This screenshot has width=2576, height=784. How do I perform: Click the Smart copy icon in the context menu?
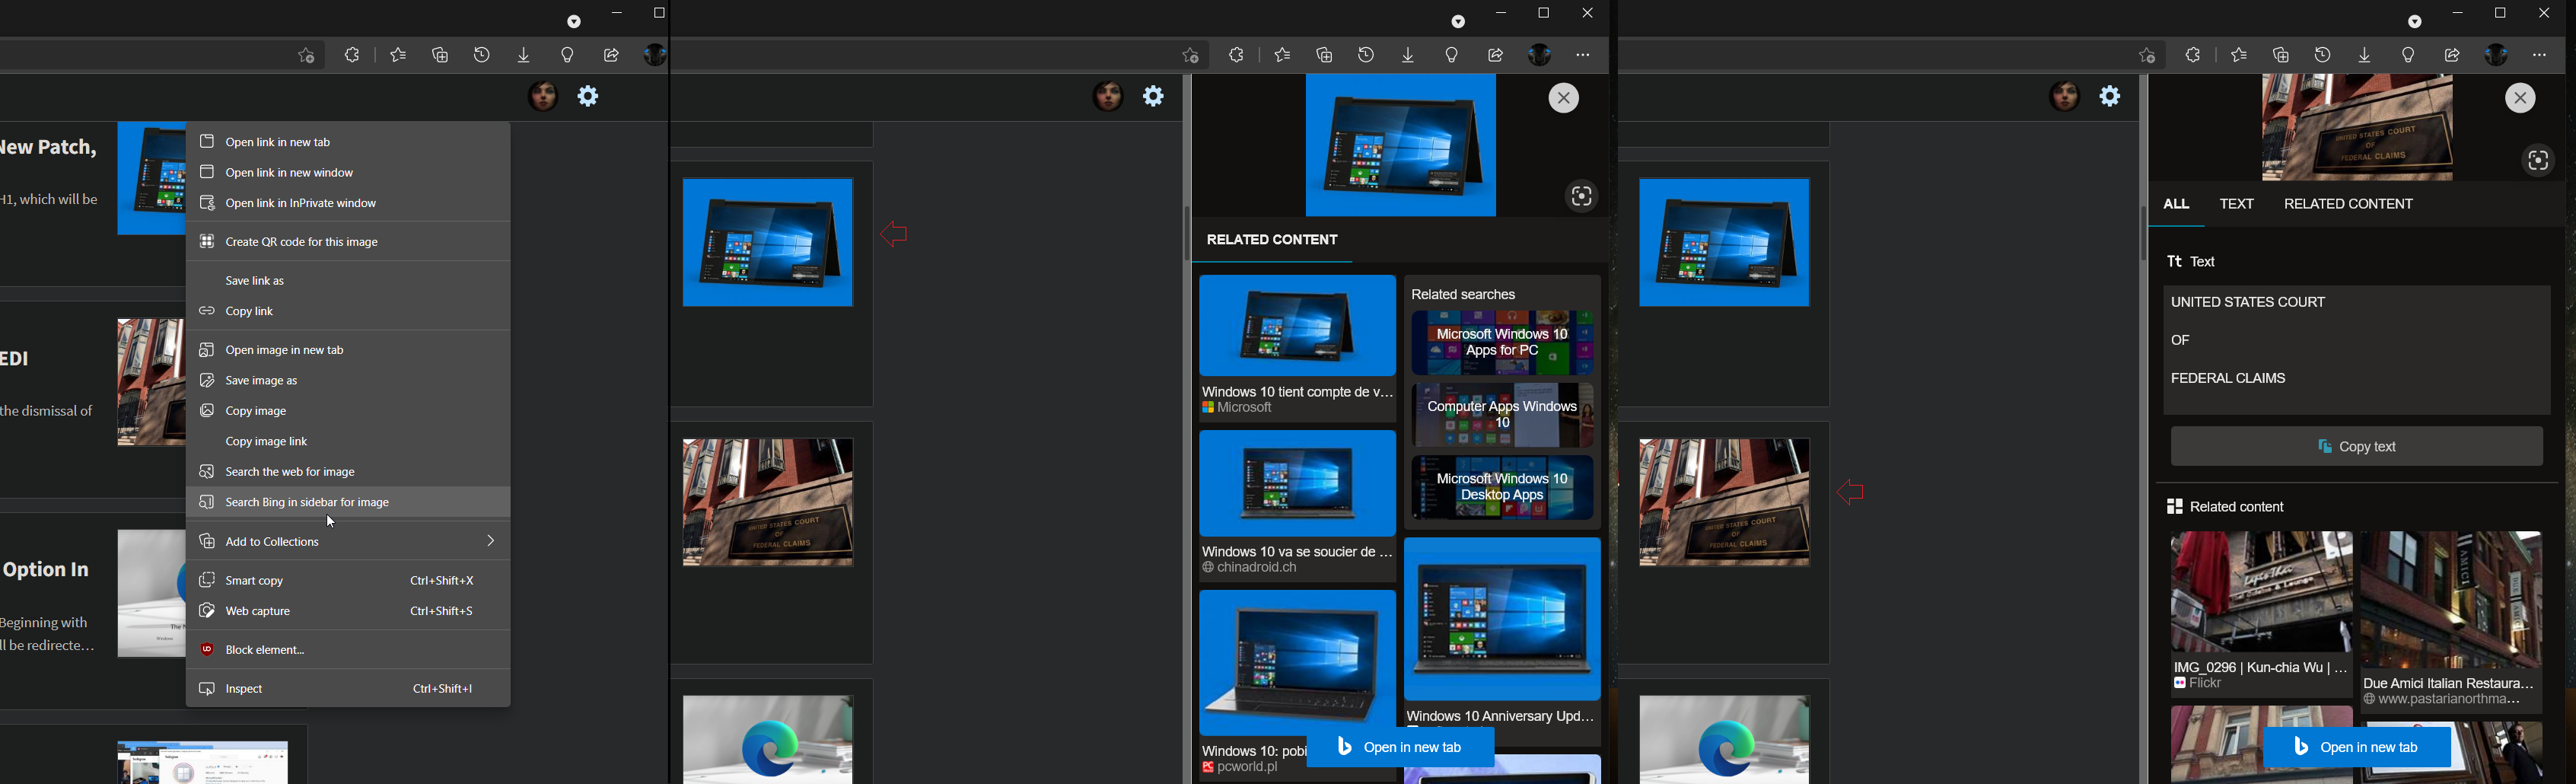pos(207,580)
